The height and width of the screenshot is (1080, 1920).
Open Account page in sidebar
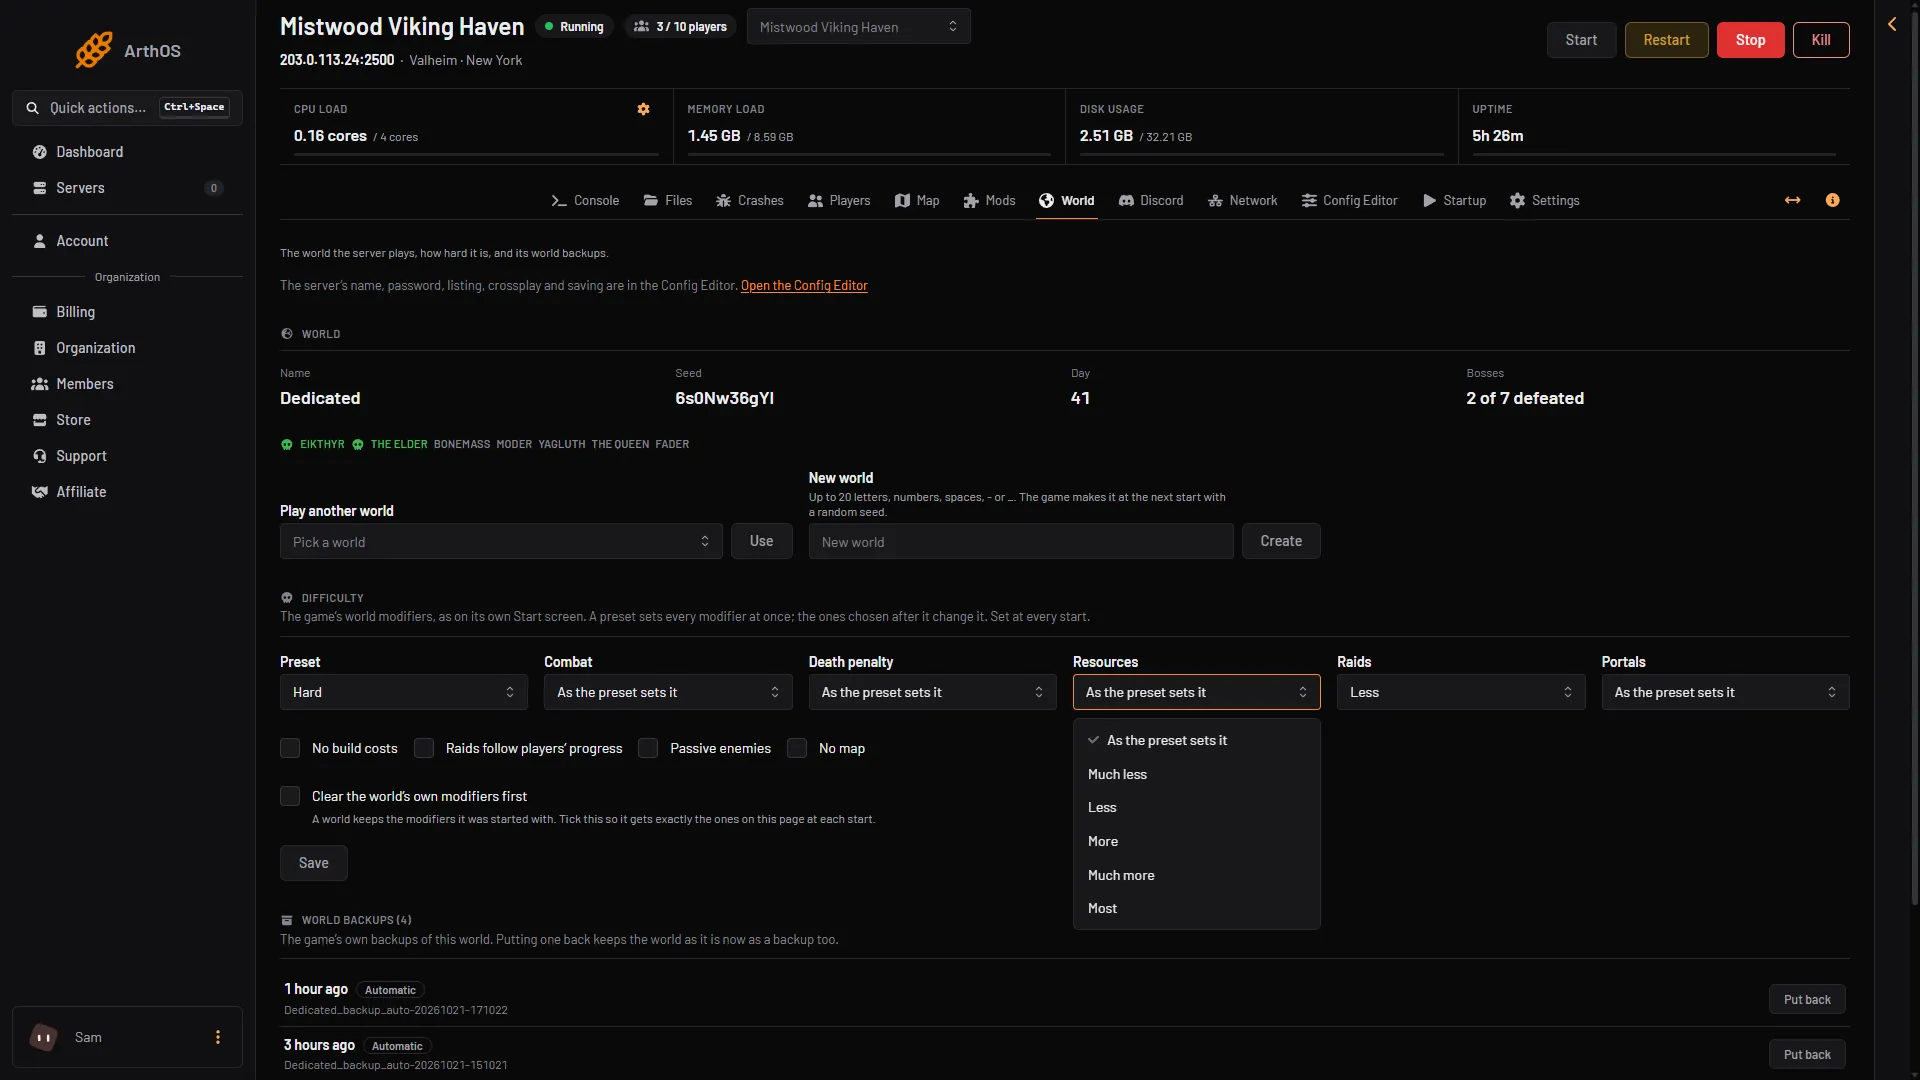[127, 241]
